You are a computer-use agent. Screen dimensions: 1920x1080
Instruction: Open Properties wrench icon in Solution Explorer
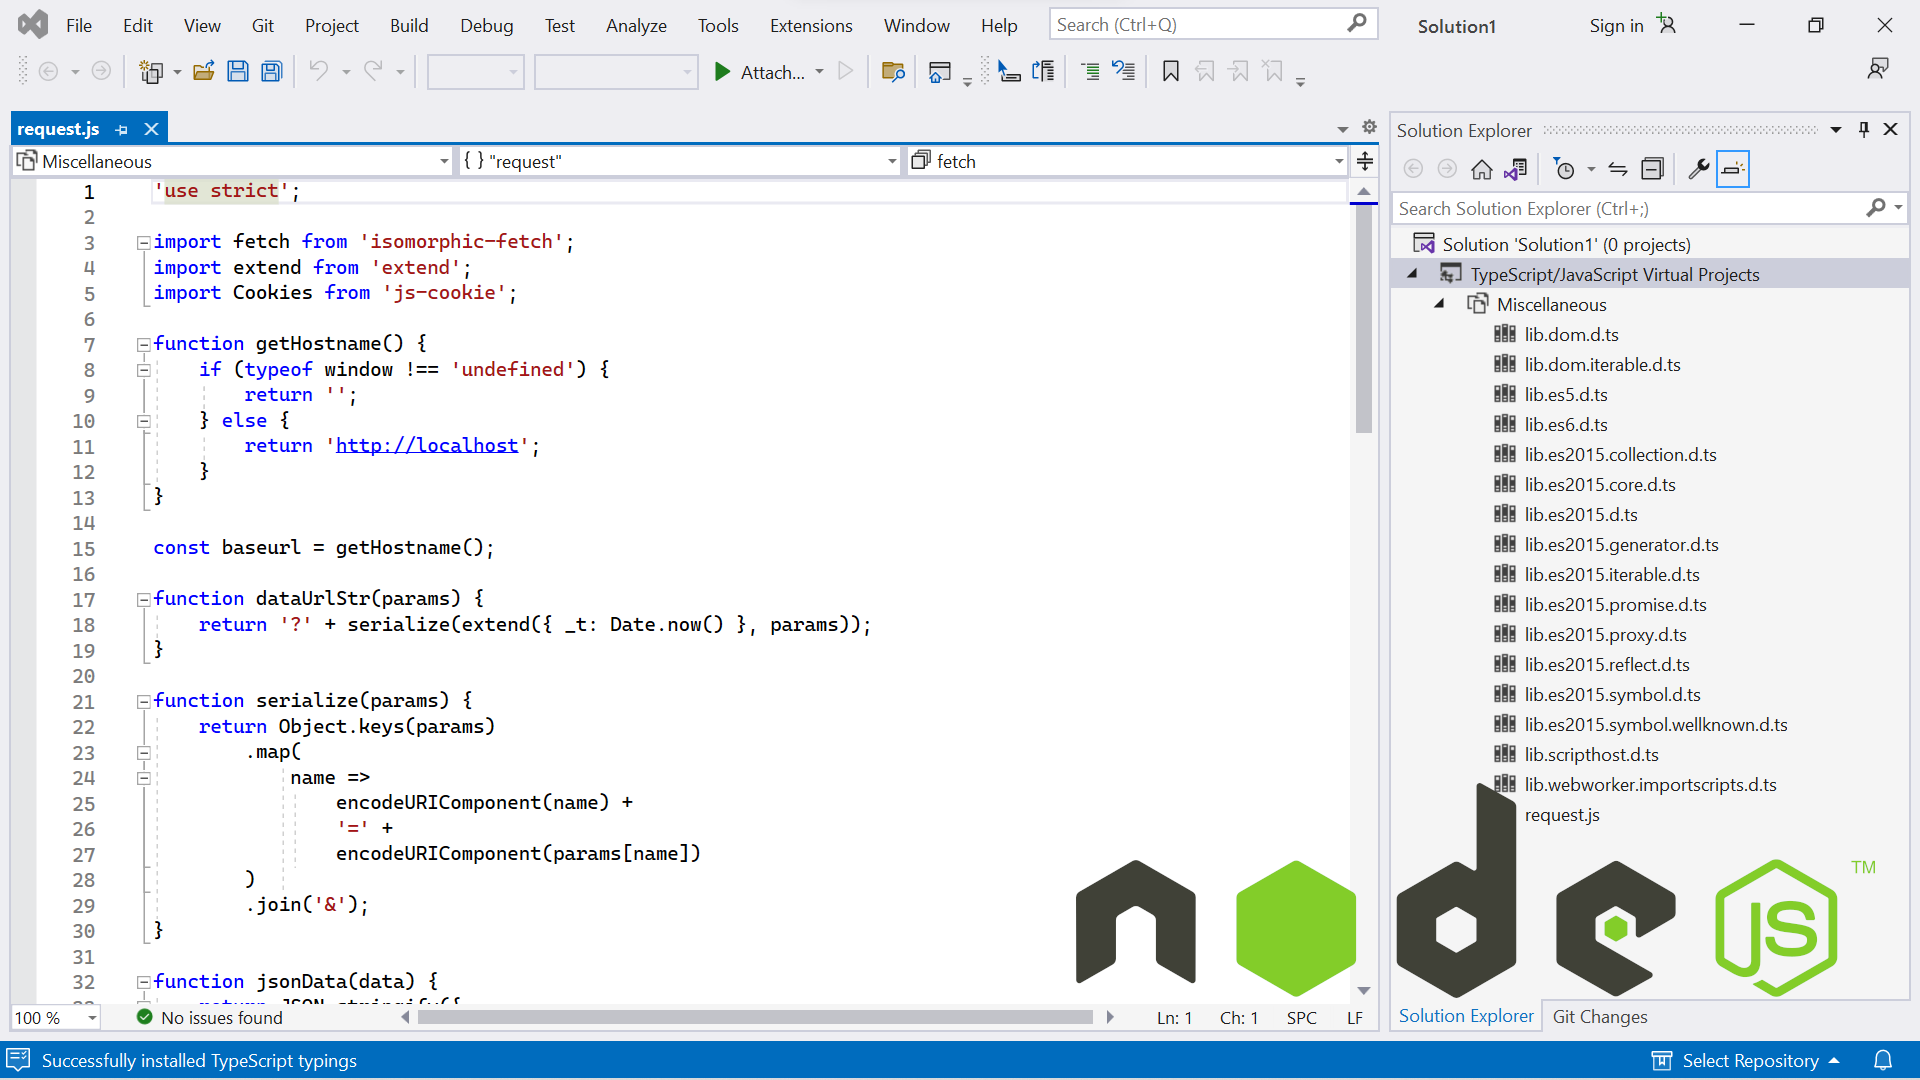1698,170
